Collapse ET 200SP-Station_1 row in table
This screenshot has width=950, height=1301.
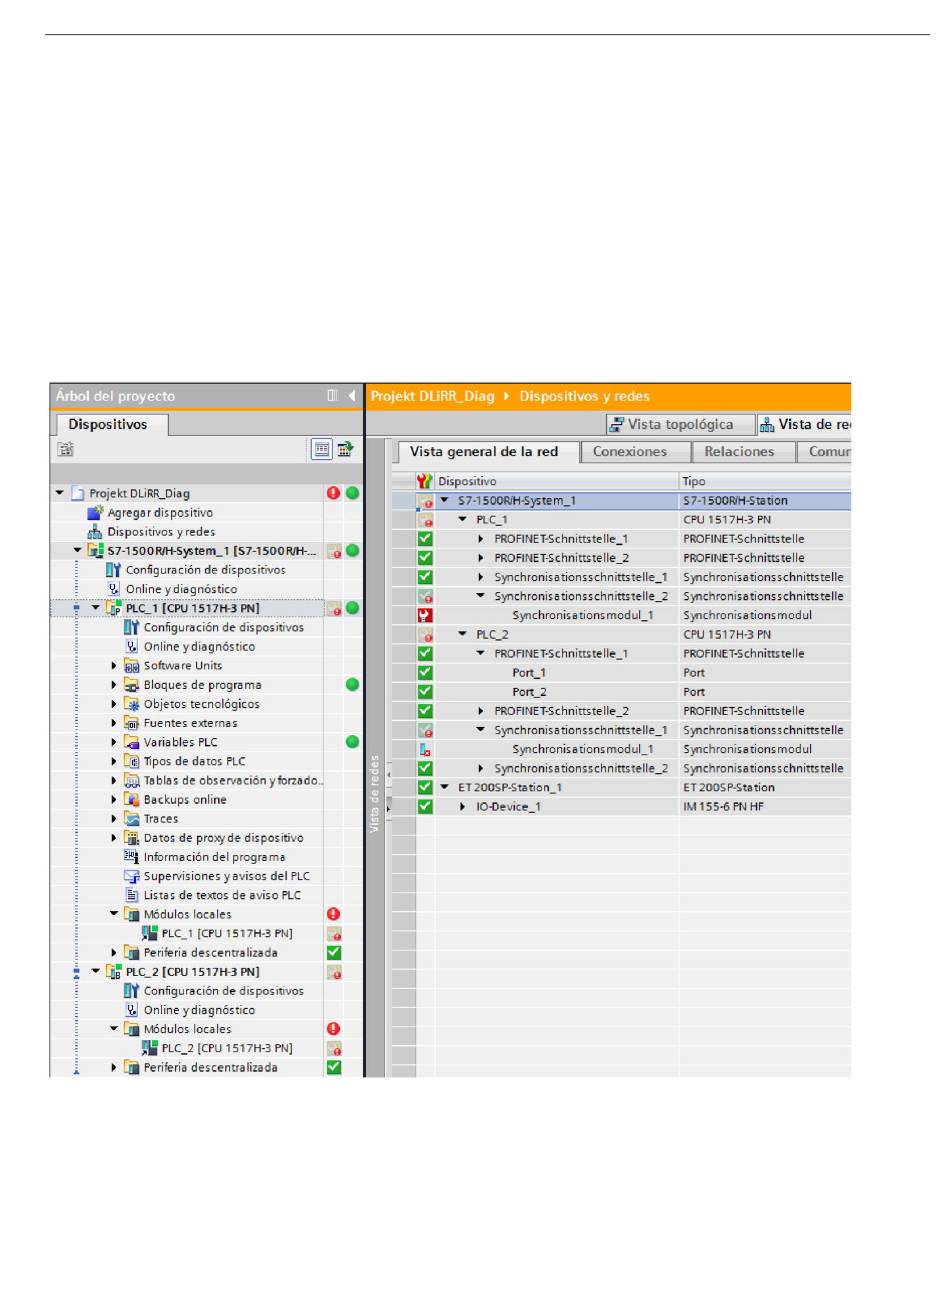tap(445, 788)
